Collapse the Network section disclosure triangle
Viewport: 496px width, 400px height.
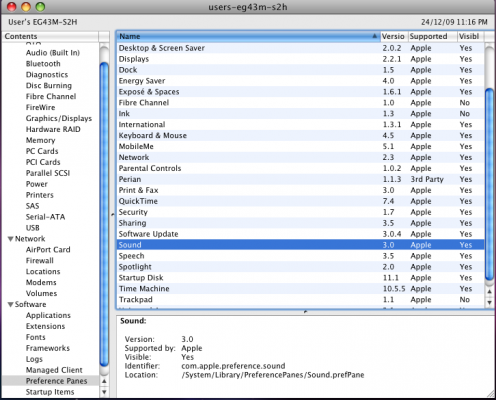pos(11,239)
